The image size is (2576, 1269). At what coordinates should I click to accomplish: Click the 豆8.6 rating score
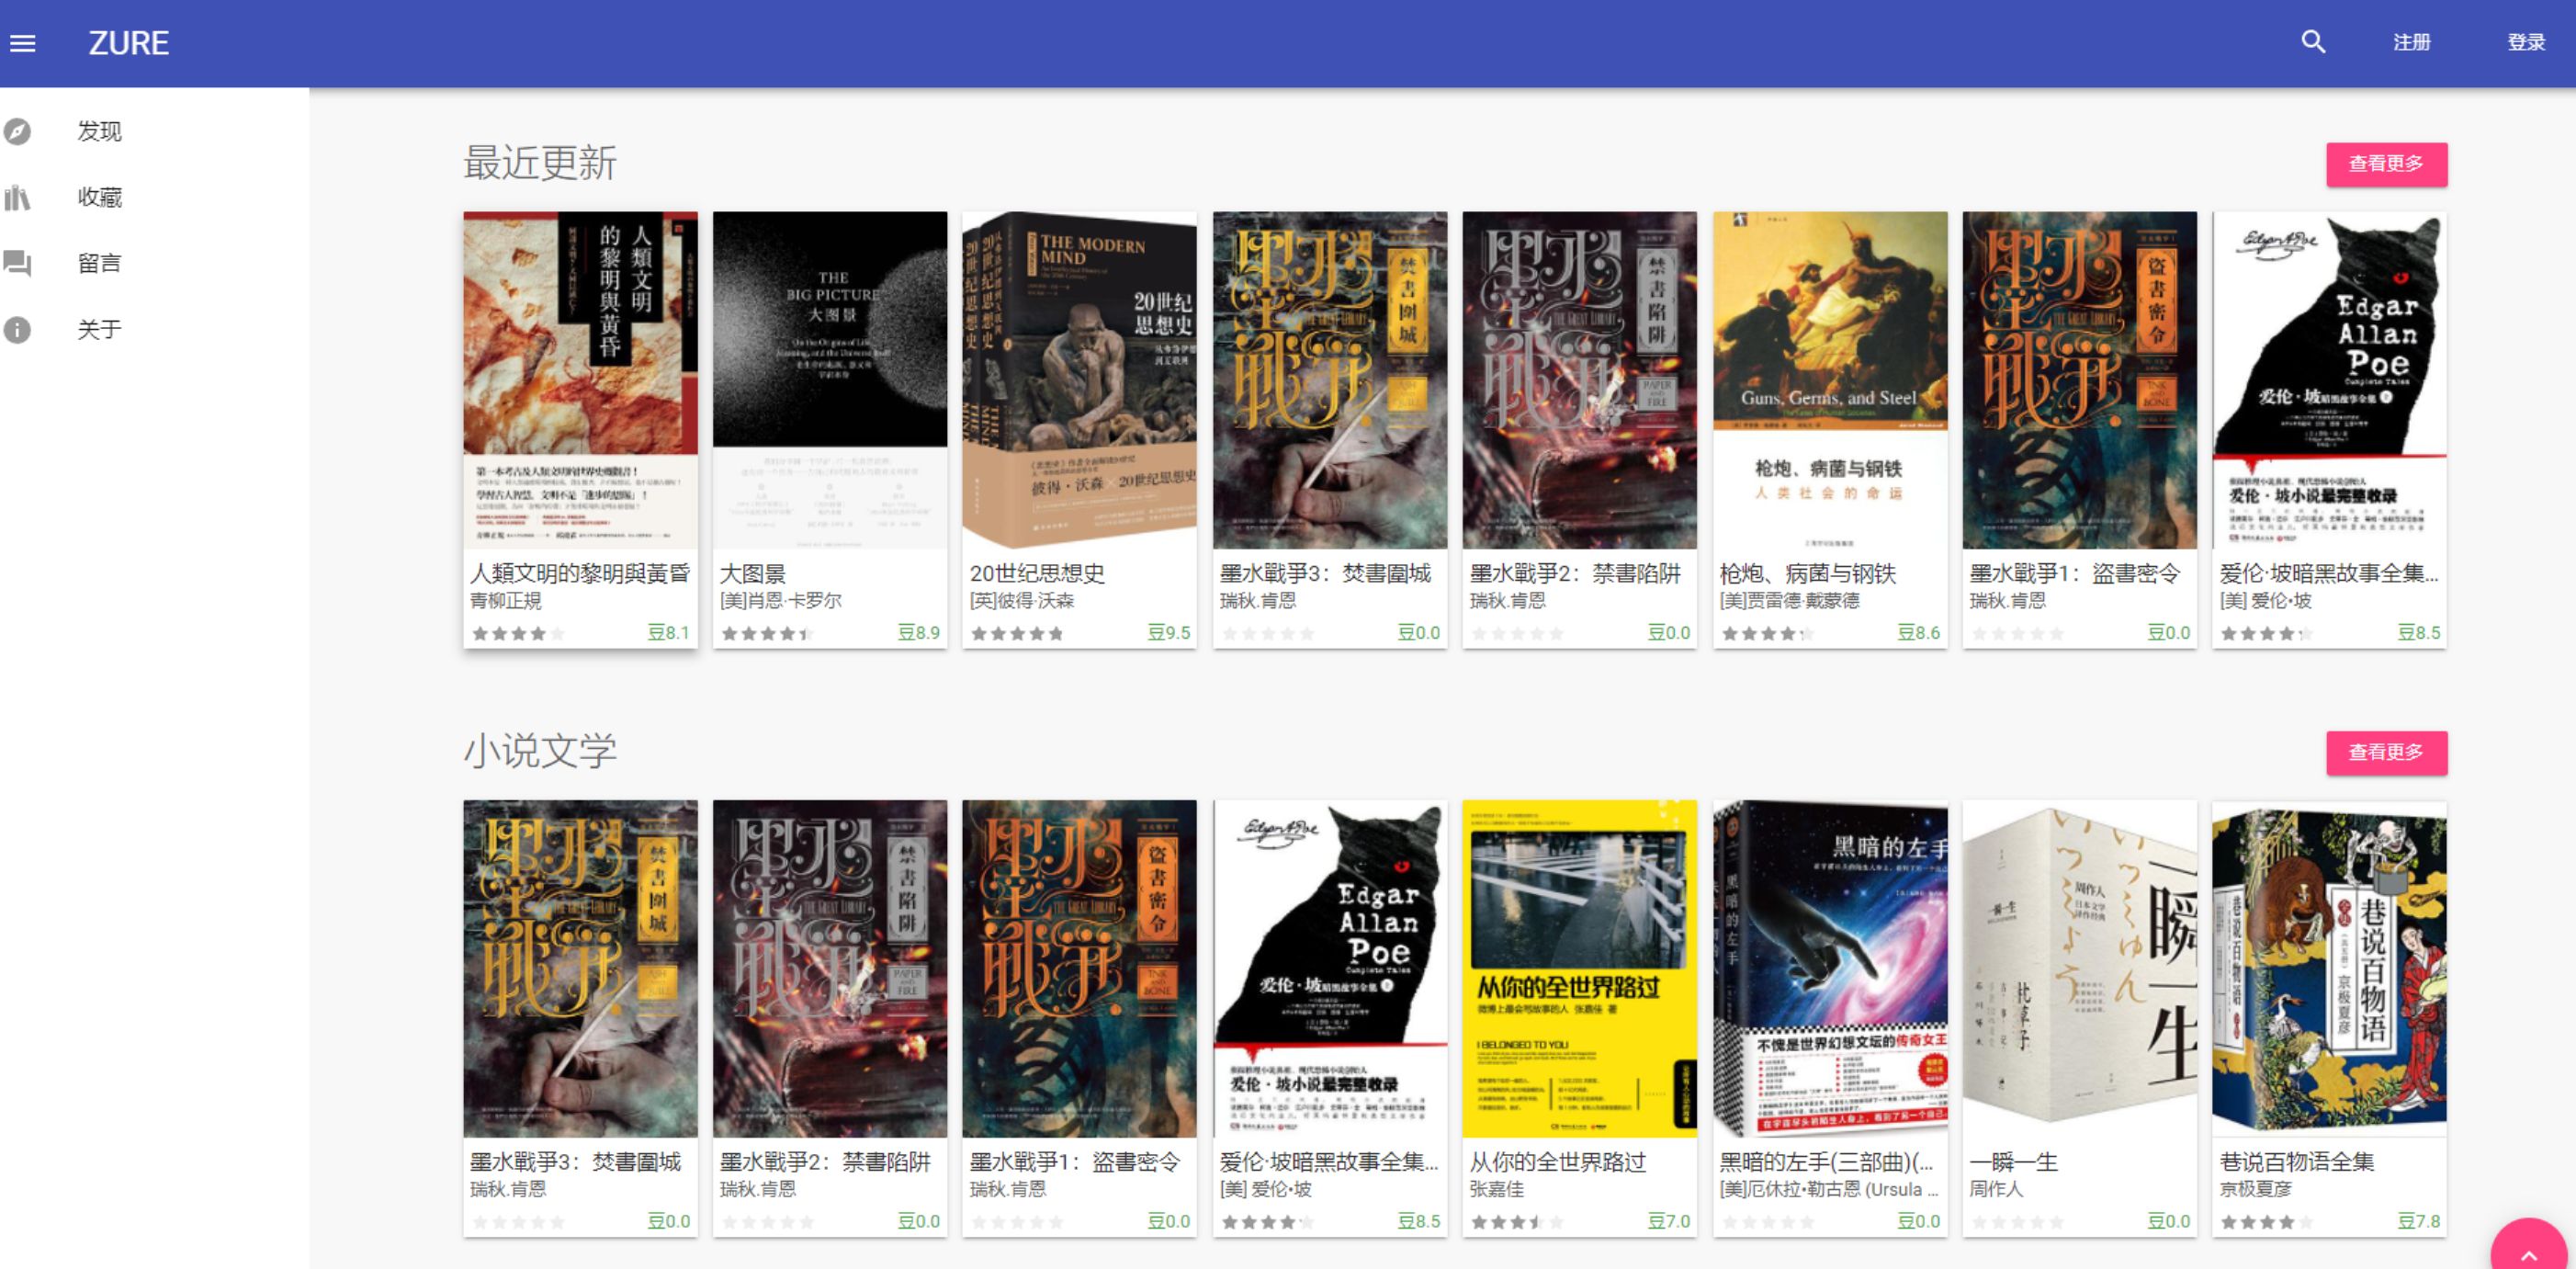1918,632
